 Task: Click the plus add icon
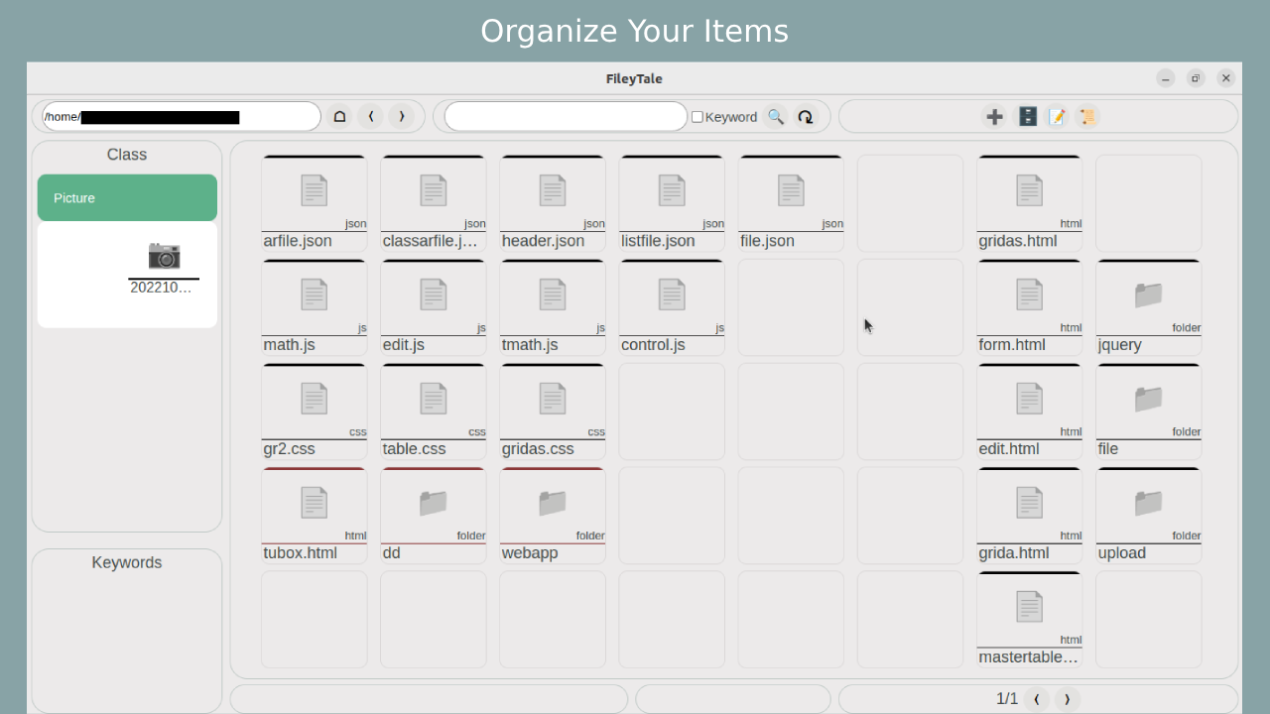pos(994,116)
